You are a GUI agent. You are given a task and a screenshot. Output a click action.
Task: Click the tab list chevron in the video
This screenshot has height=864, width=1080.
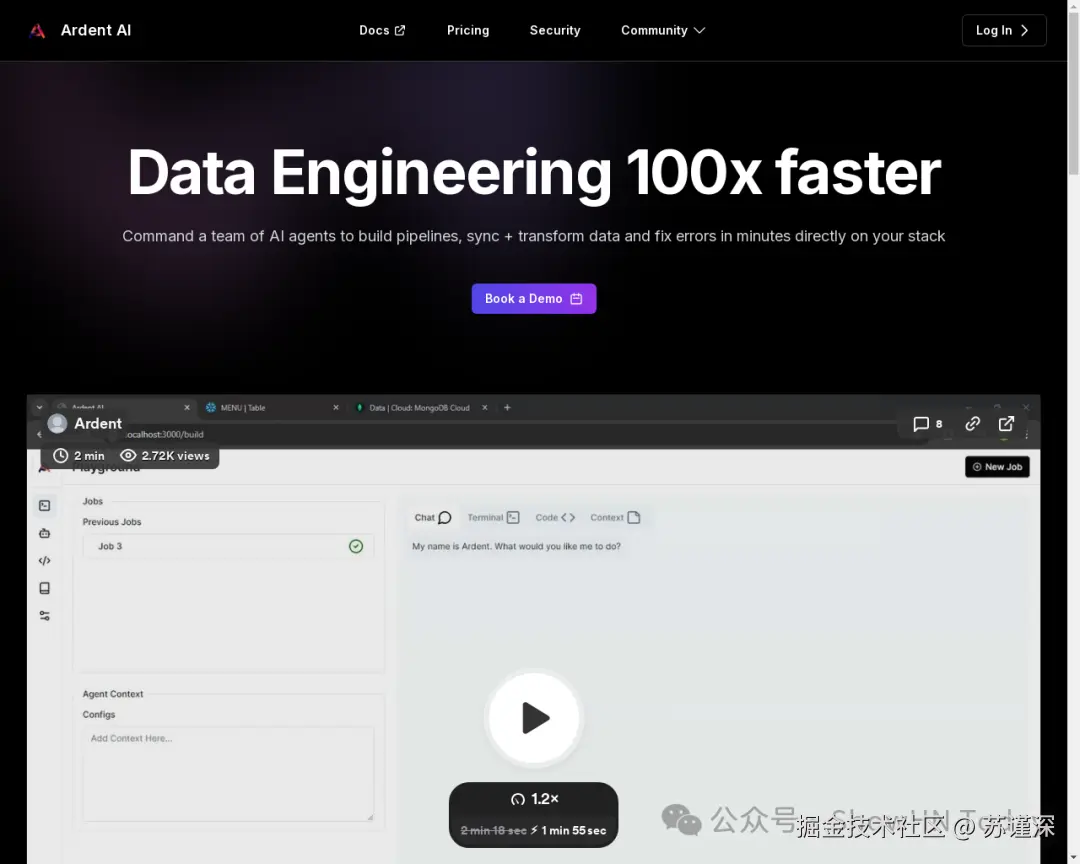coord(39,407)
